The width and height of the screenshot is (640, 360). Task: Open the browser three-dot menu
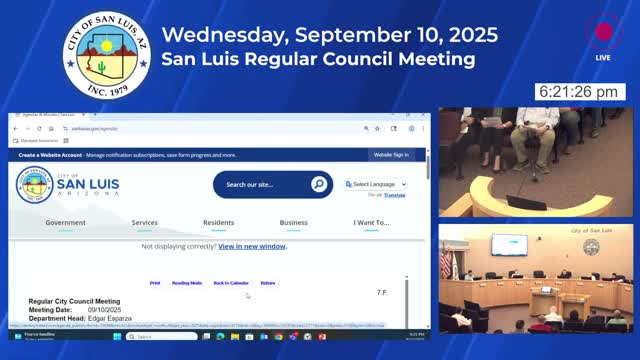click(x=423, y=129)
